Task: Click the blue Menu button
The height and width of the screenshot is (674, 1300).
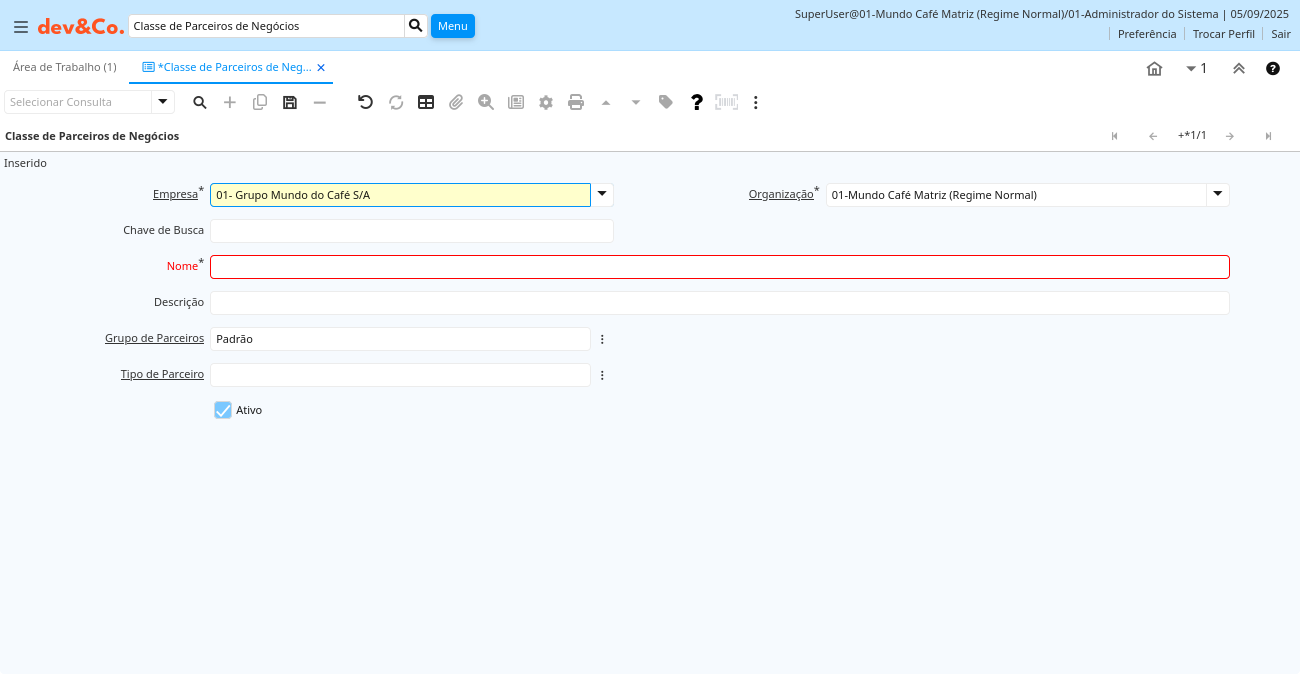Action: click(452, 26)
